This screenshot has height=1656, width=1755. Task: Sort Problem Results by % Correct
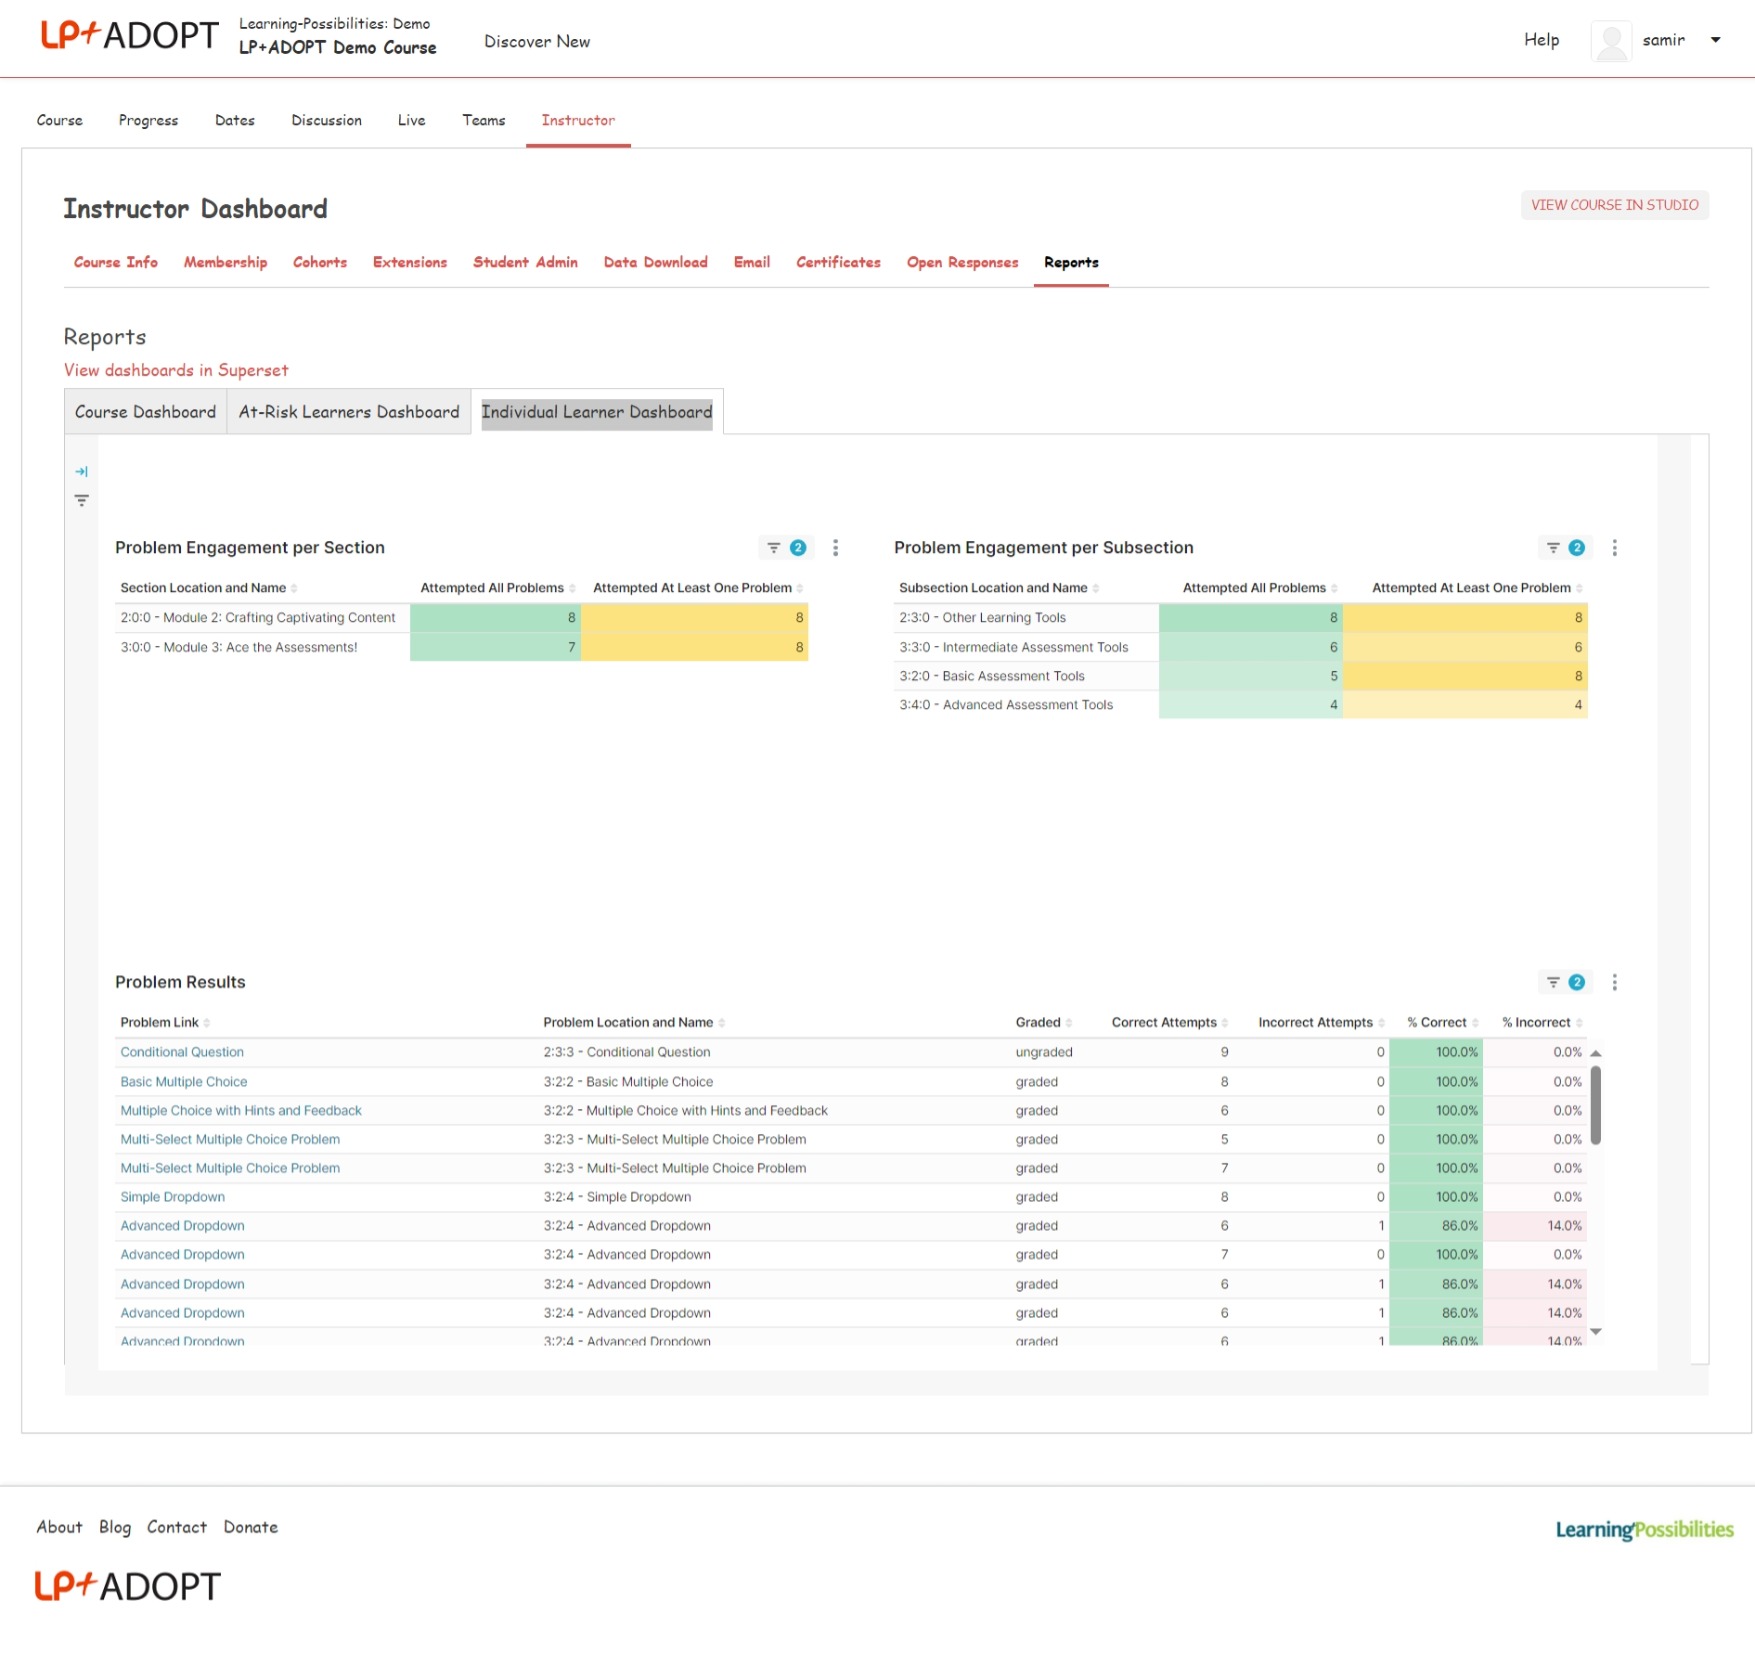click(x=1443, y=1022)
